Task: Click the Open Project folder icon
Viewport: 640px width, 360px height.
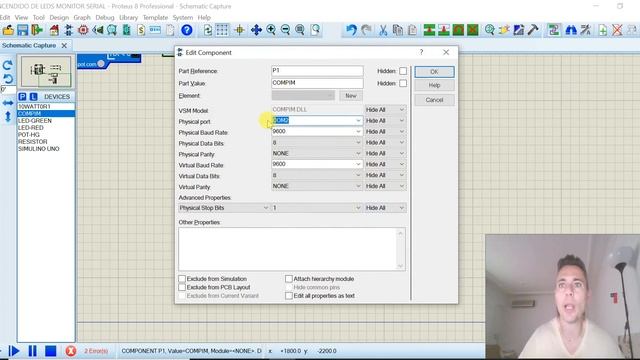Action: tap(8, 30)
